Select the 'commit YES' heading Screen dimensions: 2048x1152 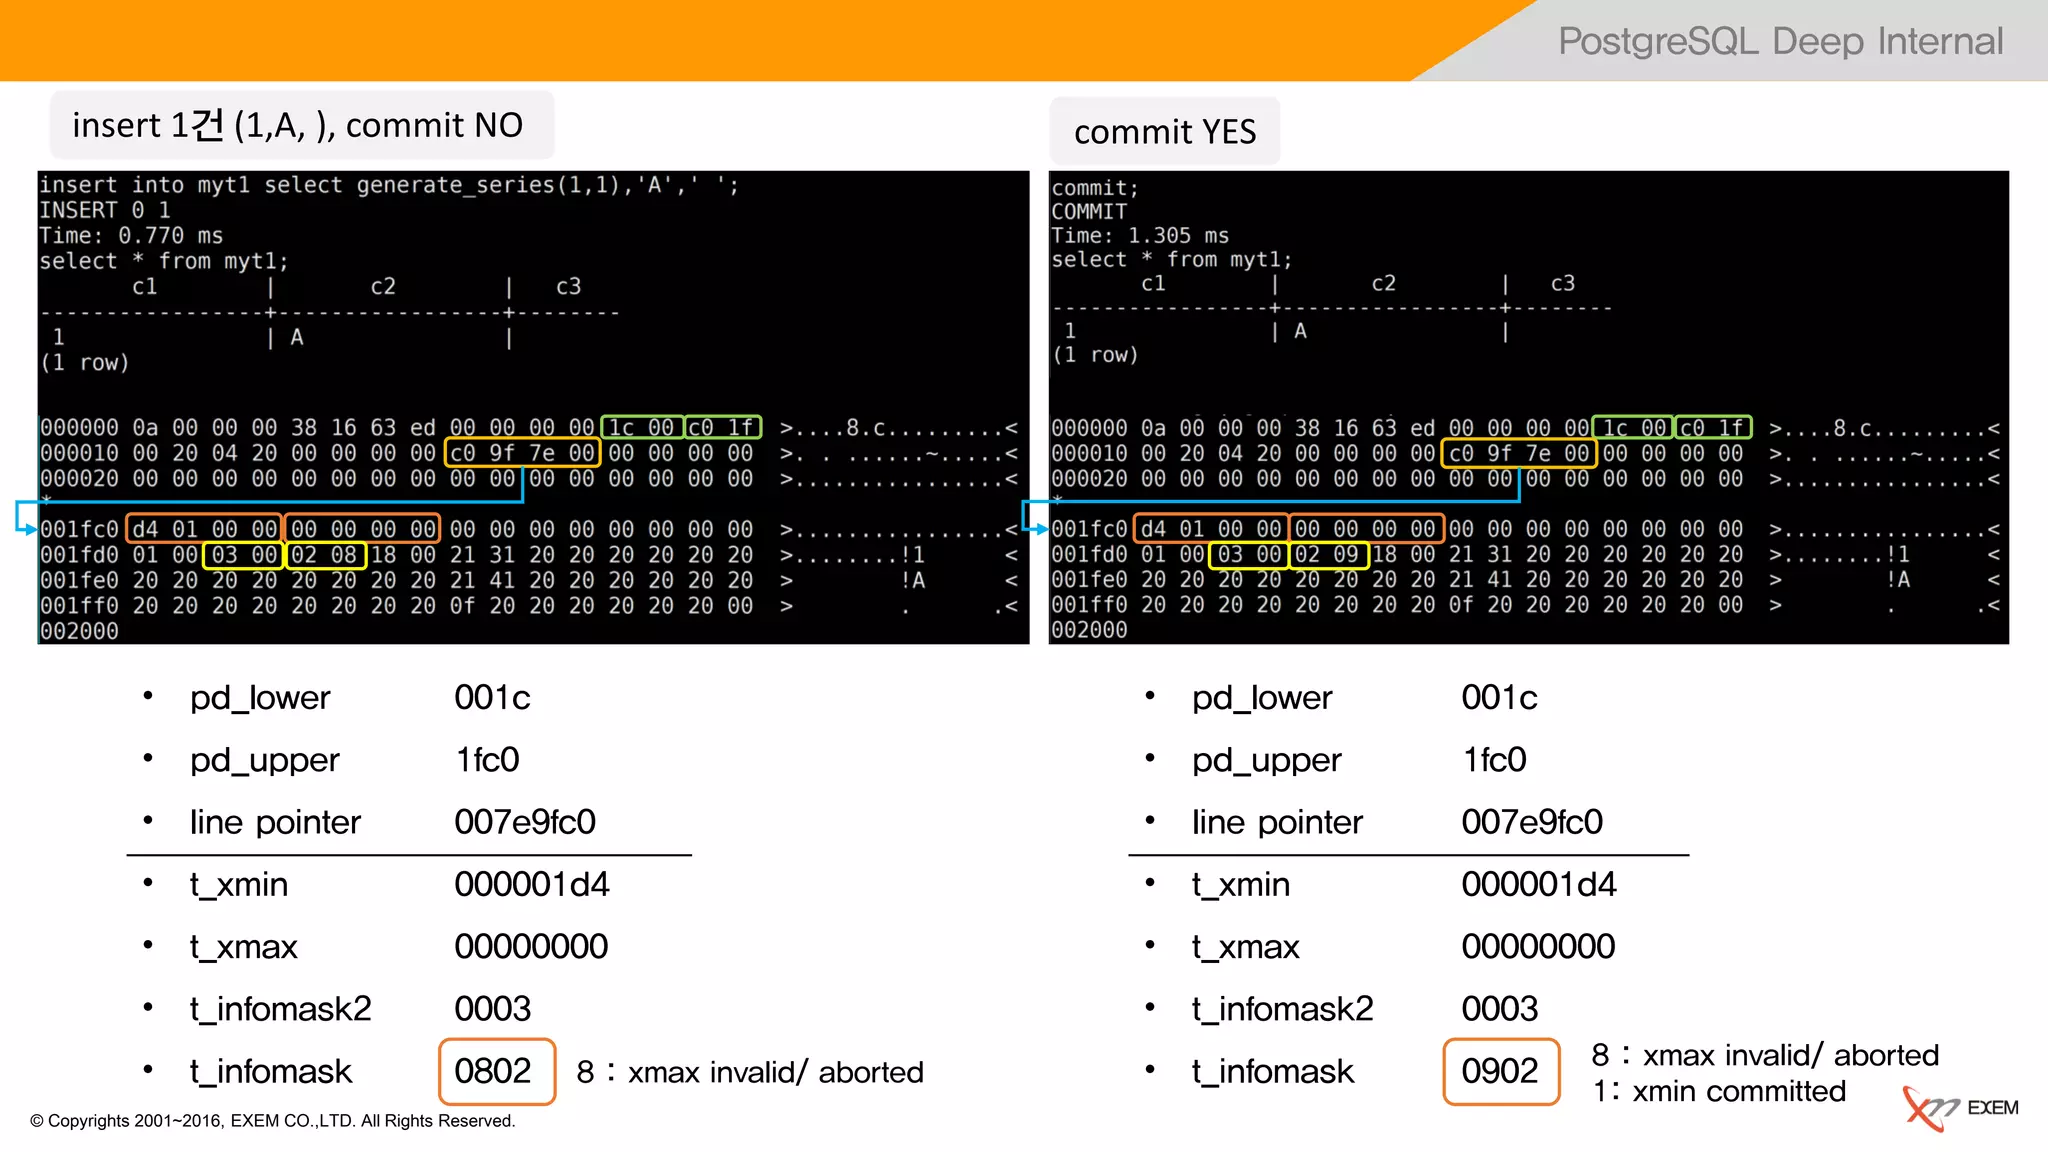1165,131
